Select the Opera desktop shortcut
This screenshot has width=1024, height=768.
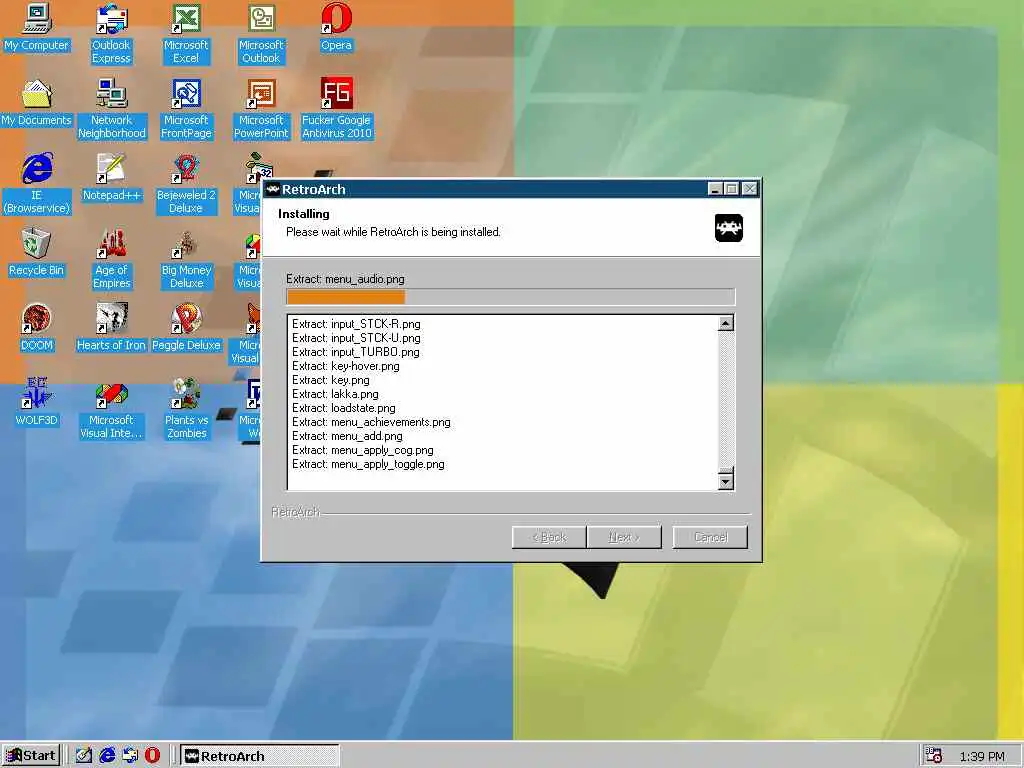[336, 29]
